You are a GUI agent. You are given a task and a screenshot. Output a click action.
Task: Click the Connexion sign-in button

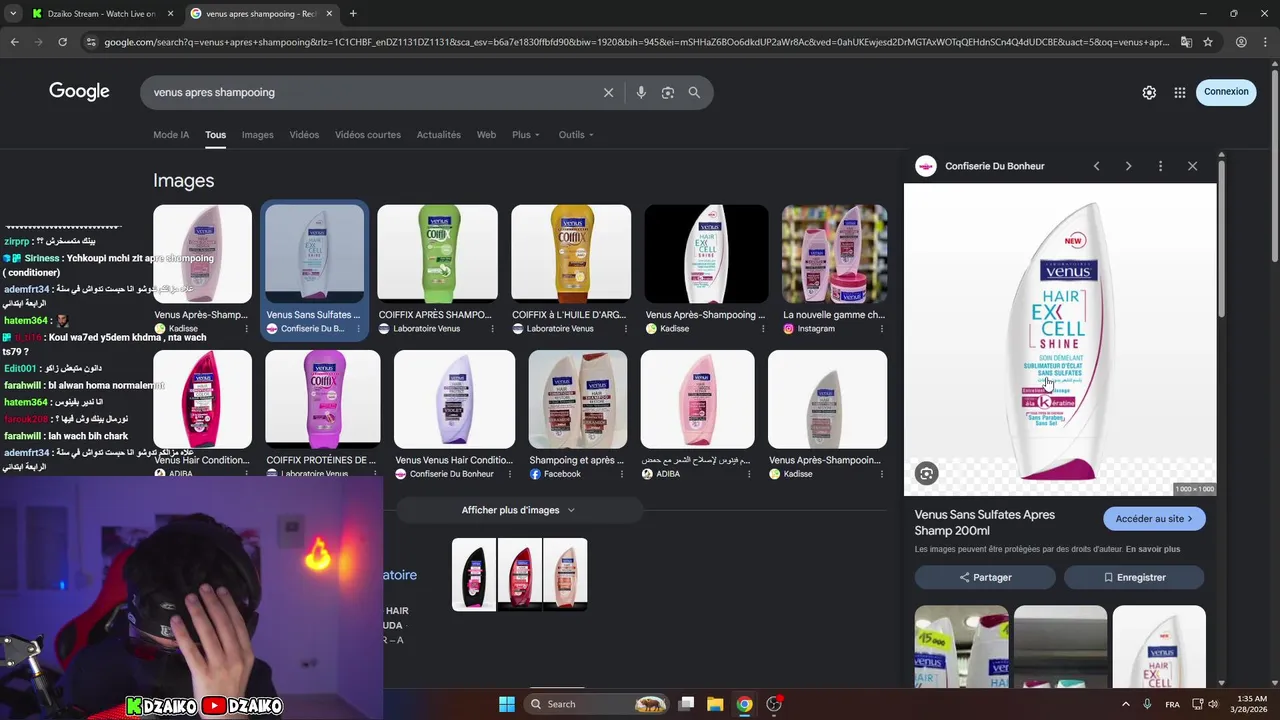[1226, 92]
